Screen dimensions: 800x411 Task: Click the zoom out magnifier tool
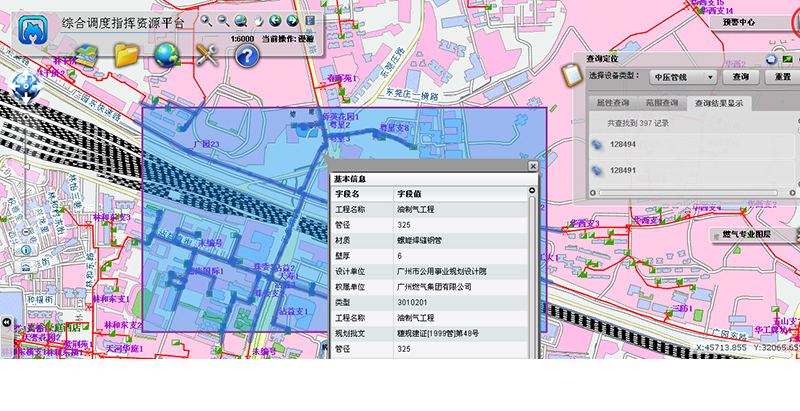224,19
